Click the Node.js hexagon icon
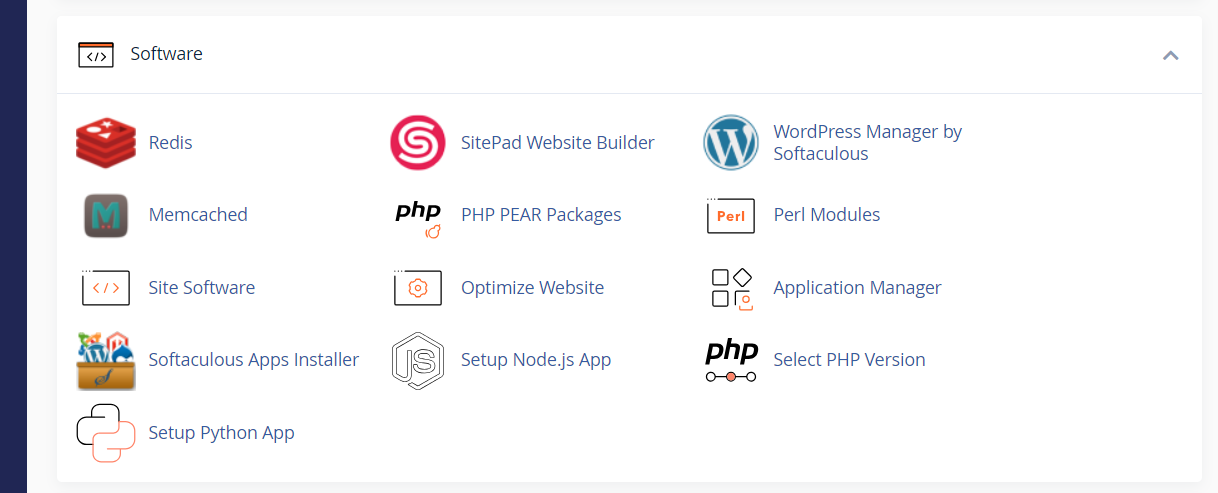Viewport: 1218px width, 493px height. [417, 360]
